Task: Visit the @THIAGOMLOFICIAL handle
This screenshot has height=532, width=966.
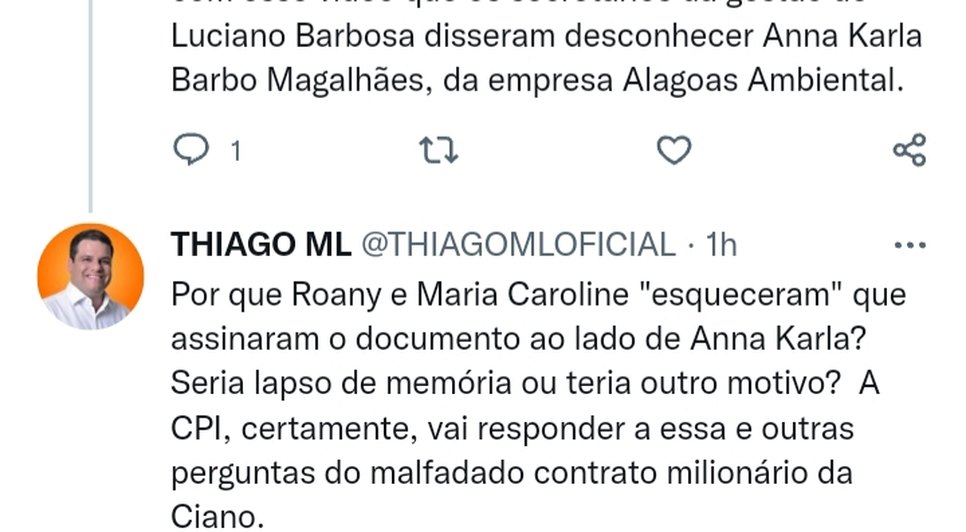Action: (519, 244)
